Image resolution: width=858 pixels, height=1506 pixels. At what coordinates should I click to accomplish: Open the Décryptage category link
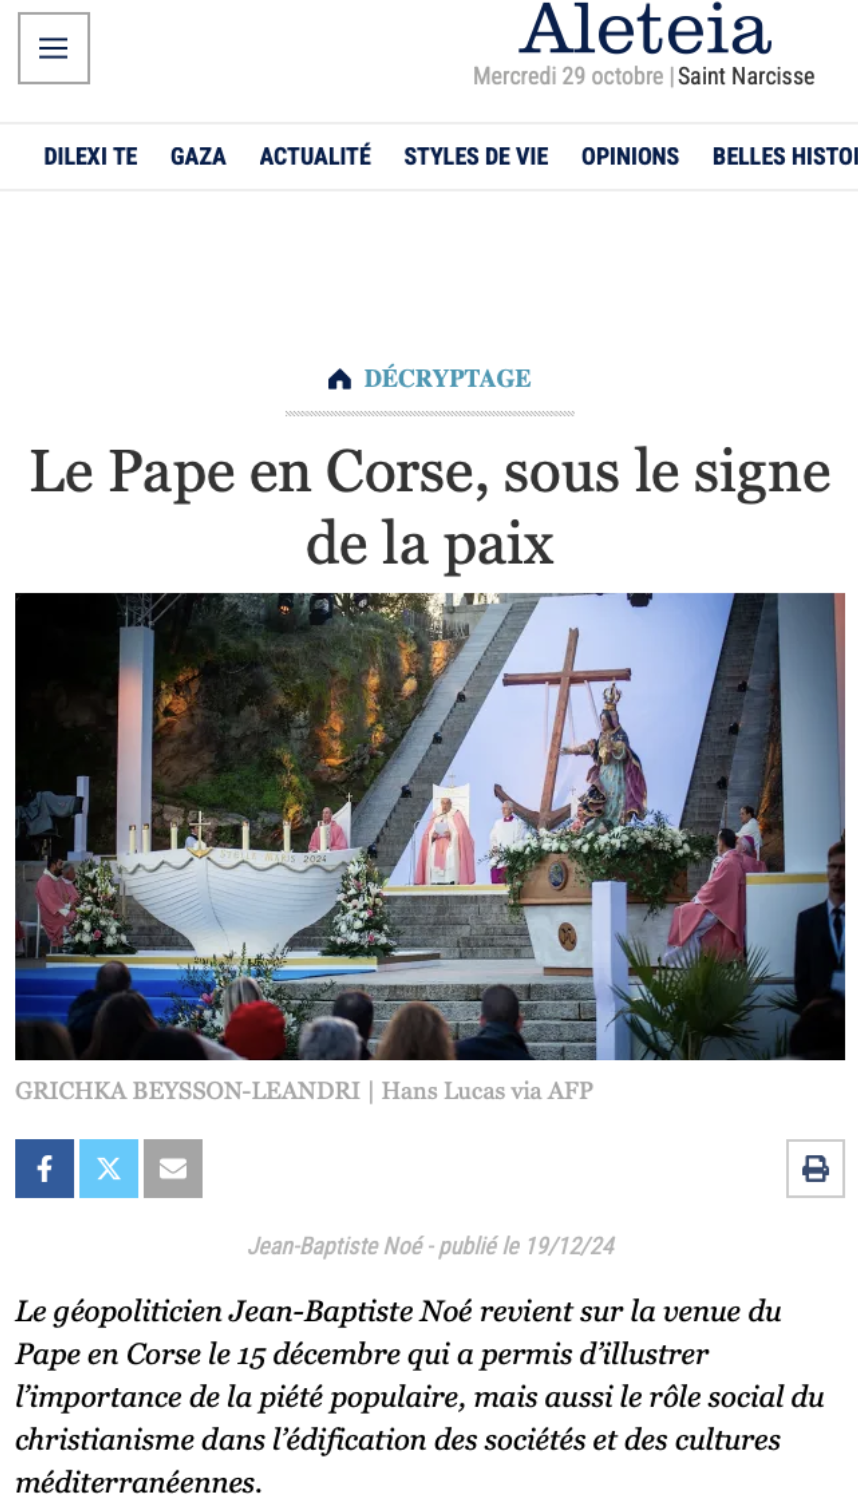[x=447, y=379]
